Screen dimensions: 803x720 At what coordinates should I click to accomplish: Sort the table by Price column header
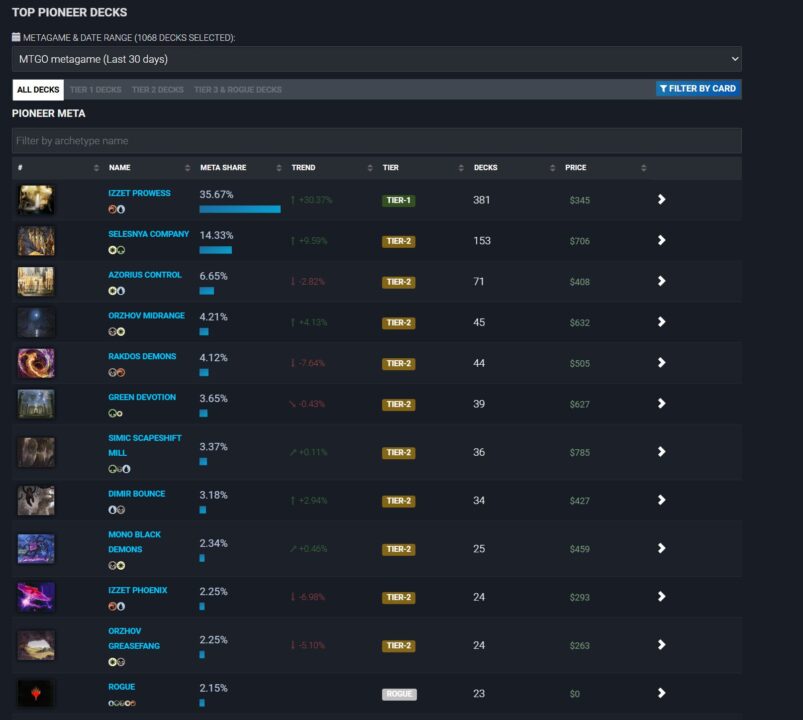point(575,168)
